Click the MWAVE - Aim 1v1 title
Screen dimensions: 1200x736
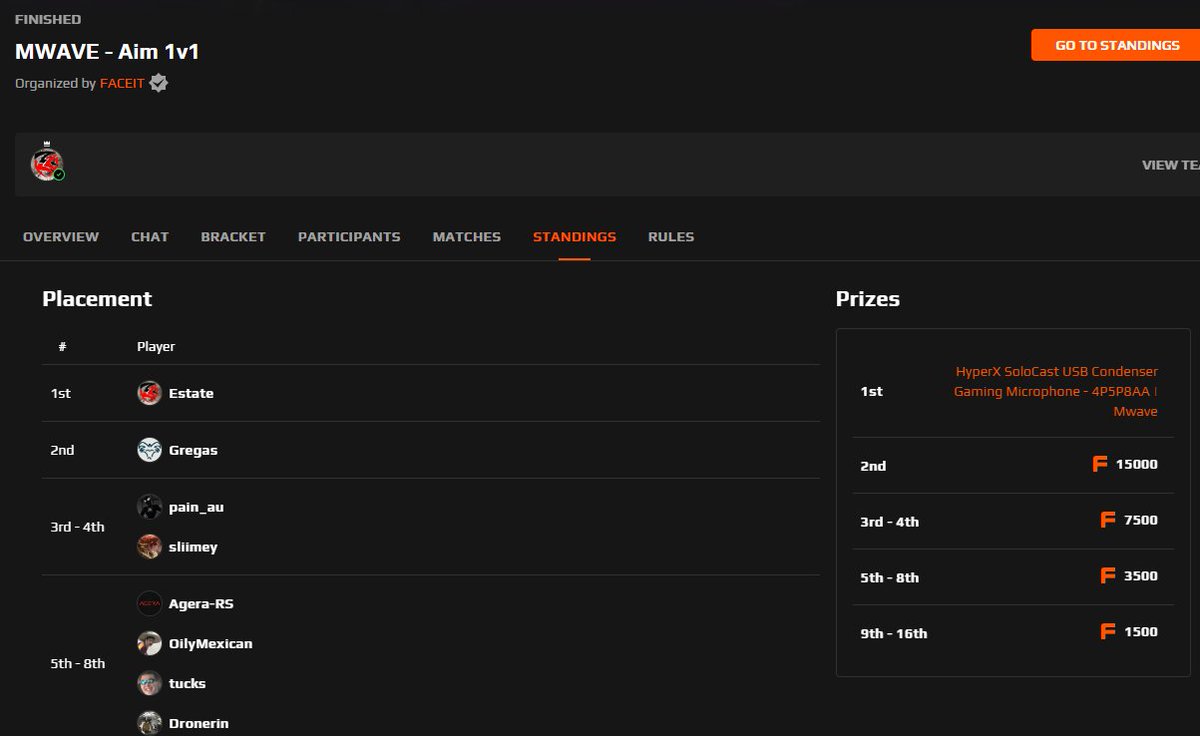click(x=107, y=52)
